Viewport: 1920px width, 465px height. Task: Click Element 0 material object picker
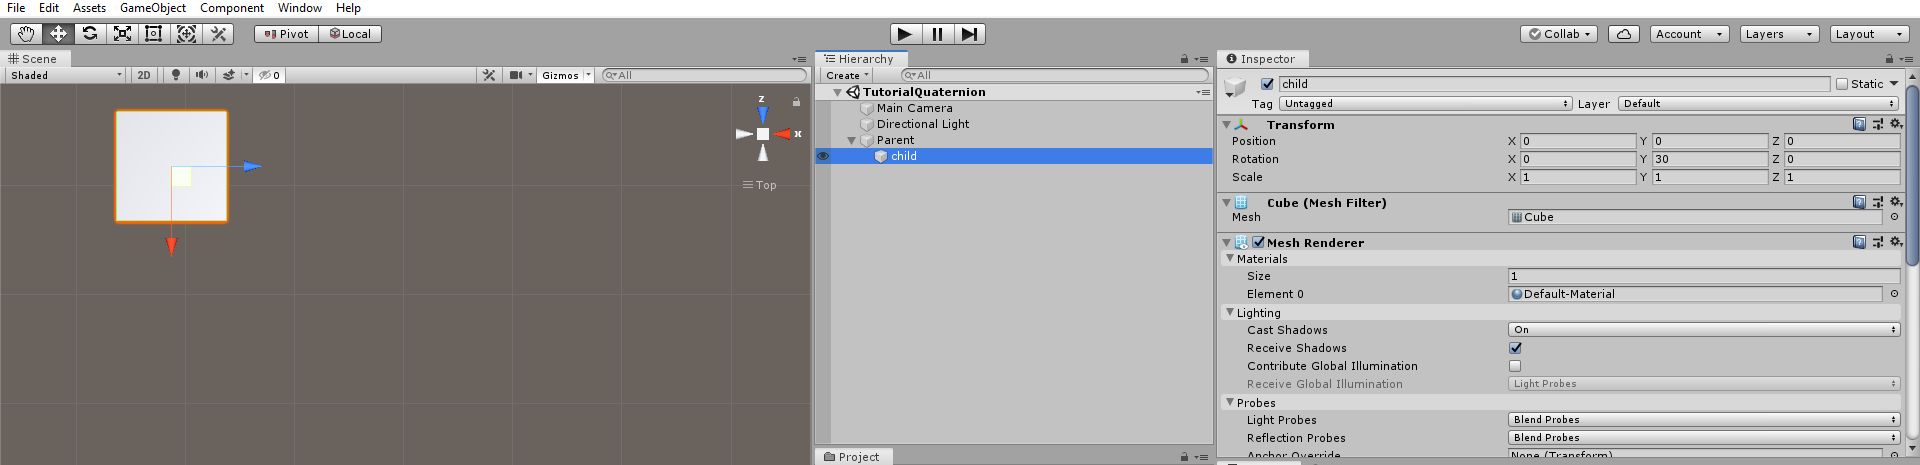click(x=1894, y=294)
